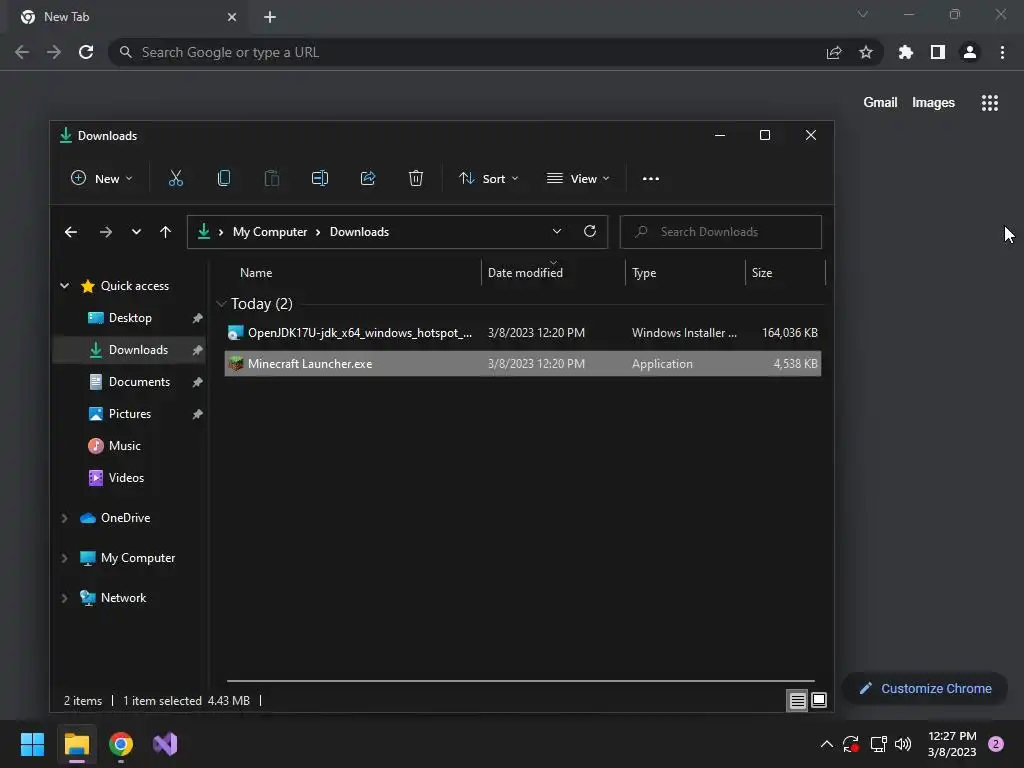Click the Share icon in Explorer toolbar

coord(368,178)
